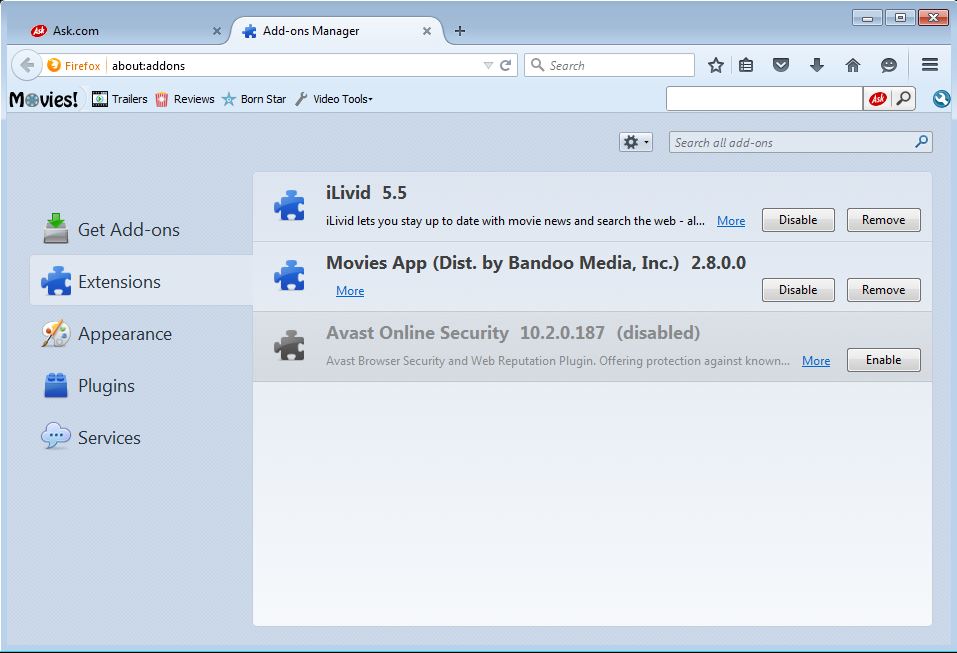Screen dimensions: 957x653
Task: Open More link for iLivid
Action: (731, 221)
